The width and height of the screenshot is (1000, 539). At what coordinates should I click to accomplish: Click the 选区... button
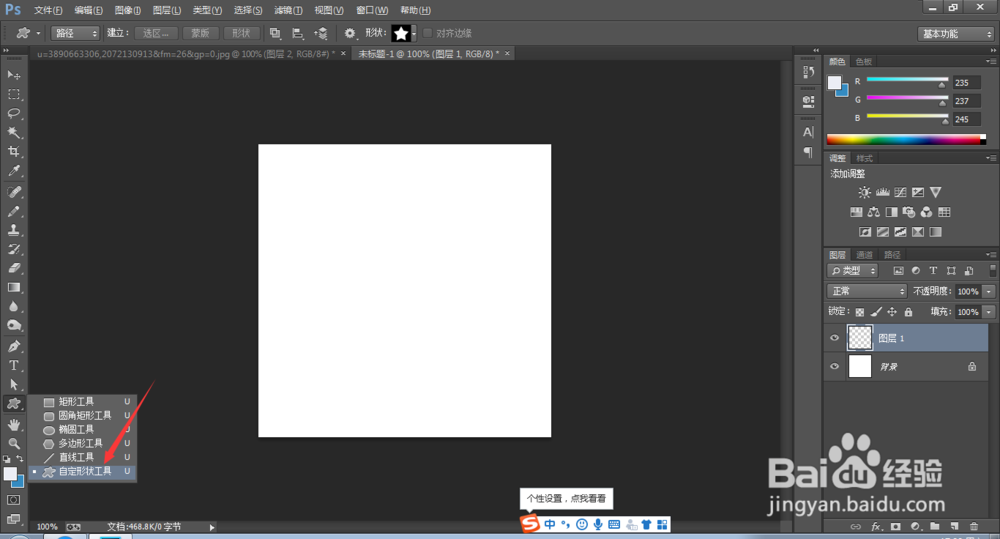tap(156, 33)
